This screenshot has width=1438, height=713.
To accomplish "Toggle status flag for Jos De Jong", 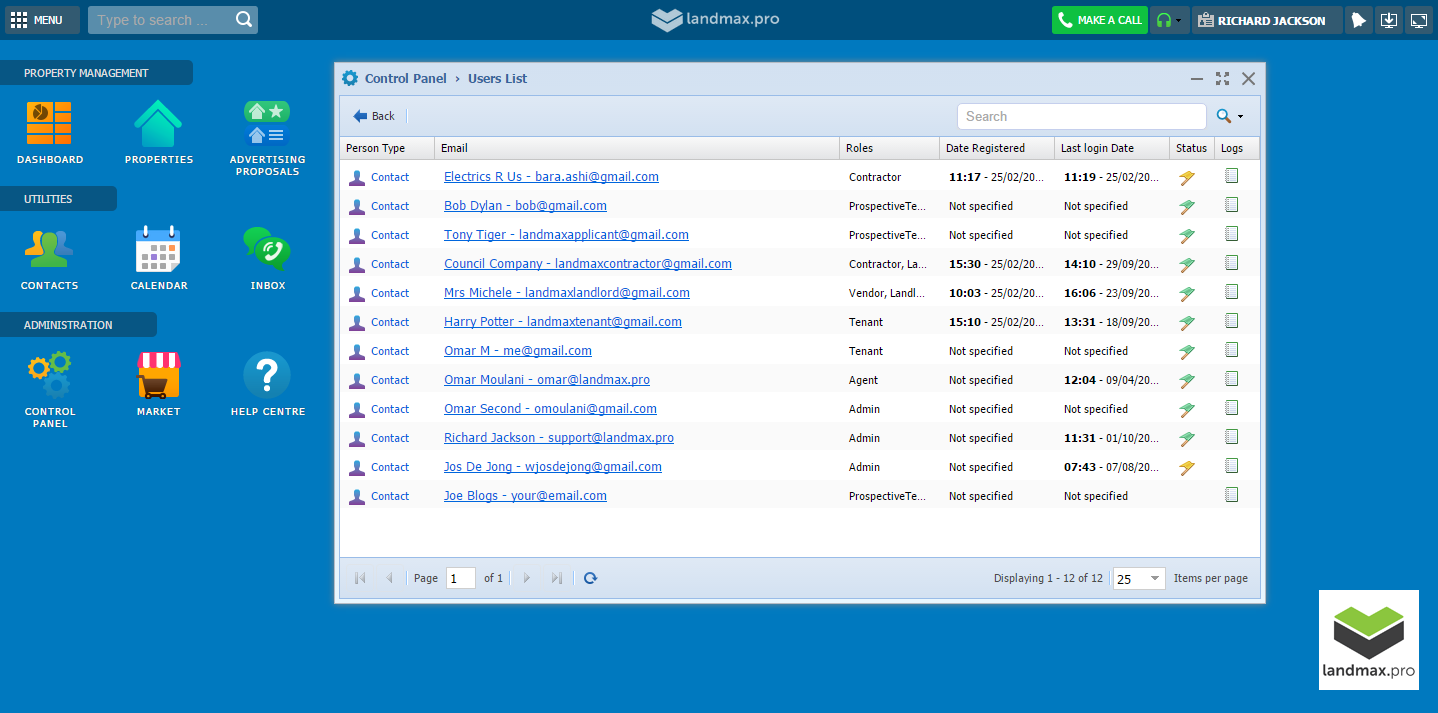I will [1187, 467].
